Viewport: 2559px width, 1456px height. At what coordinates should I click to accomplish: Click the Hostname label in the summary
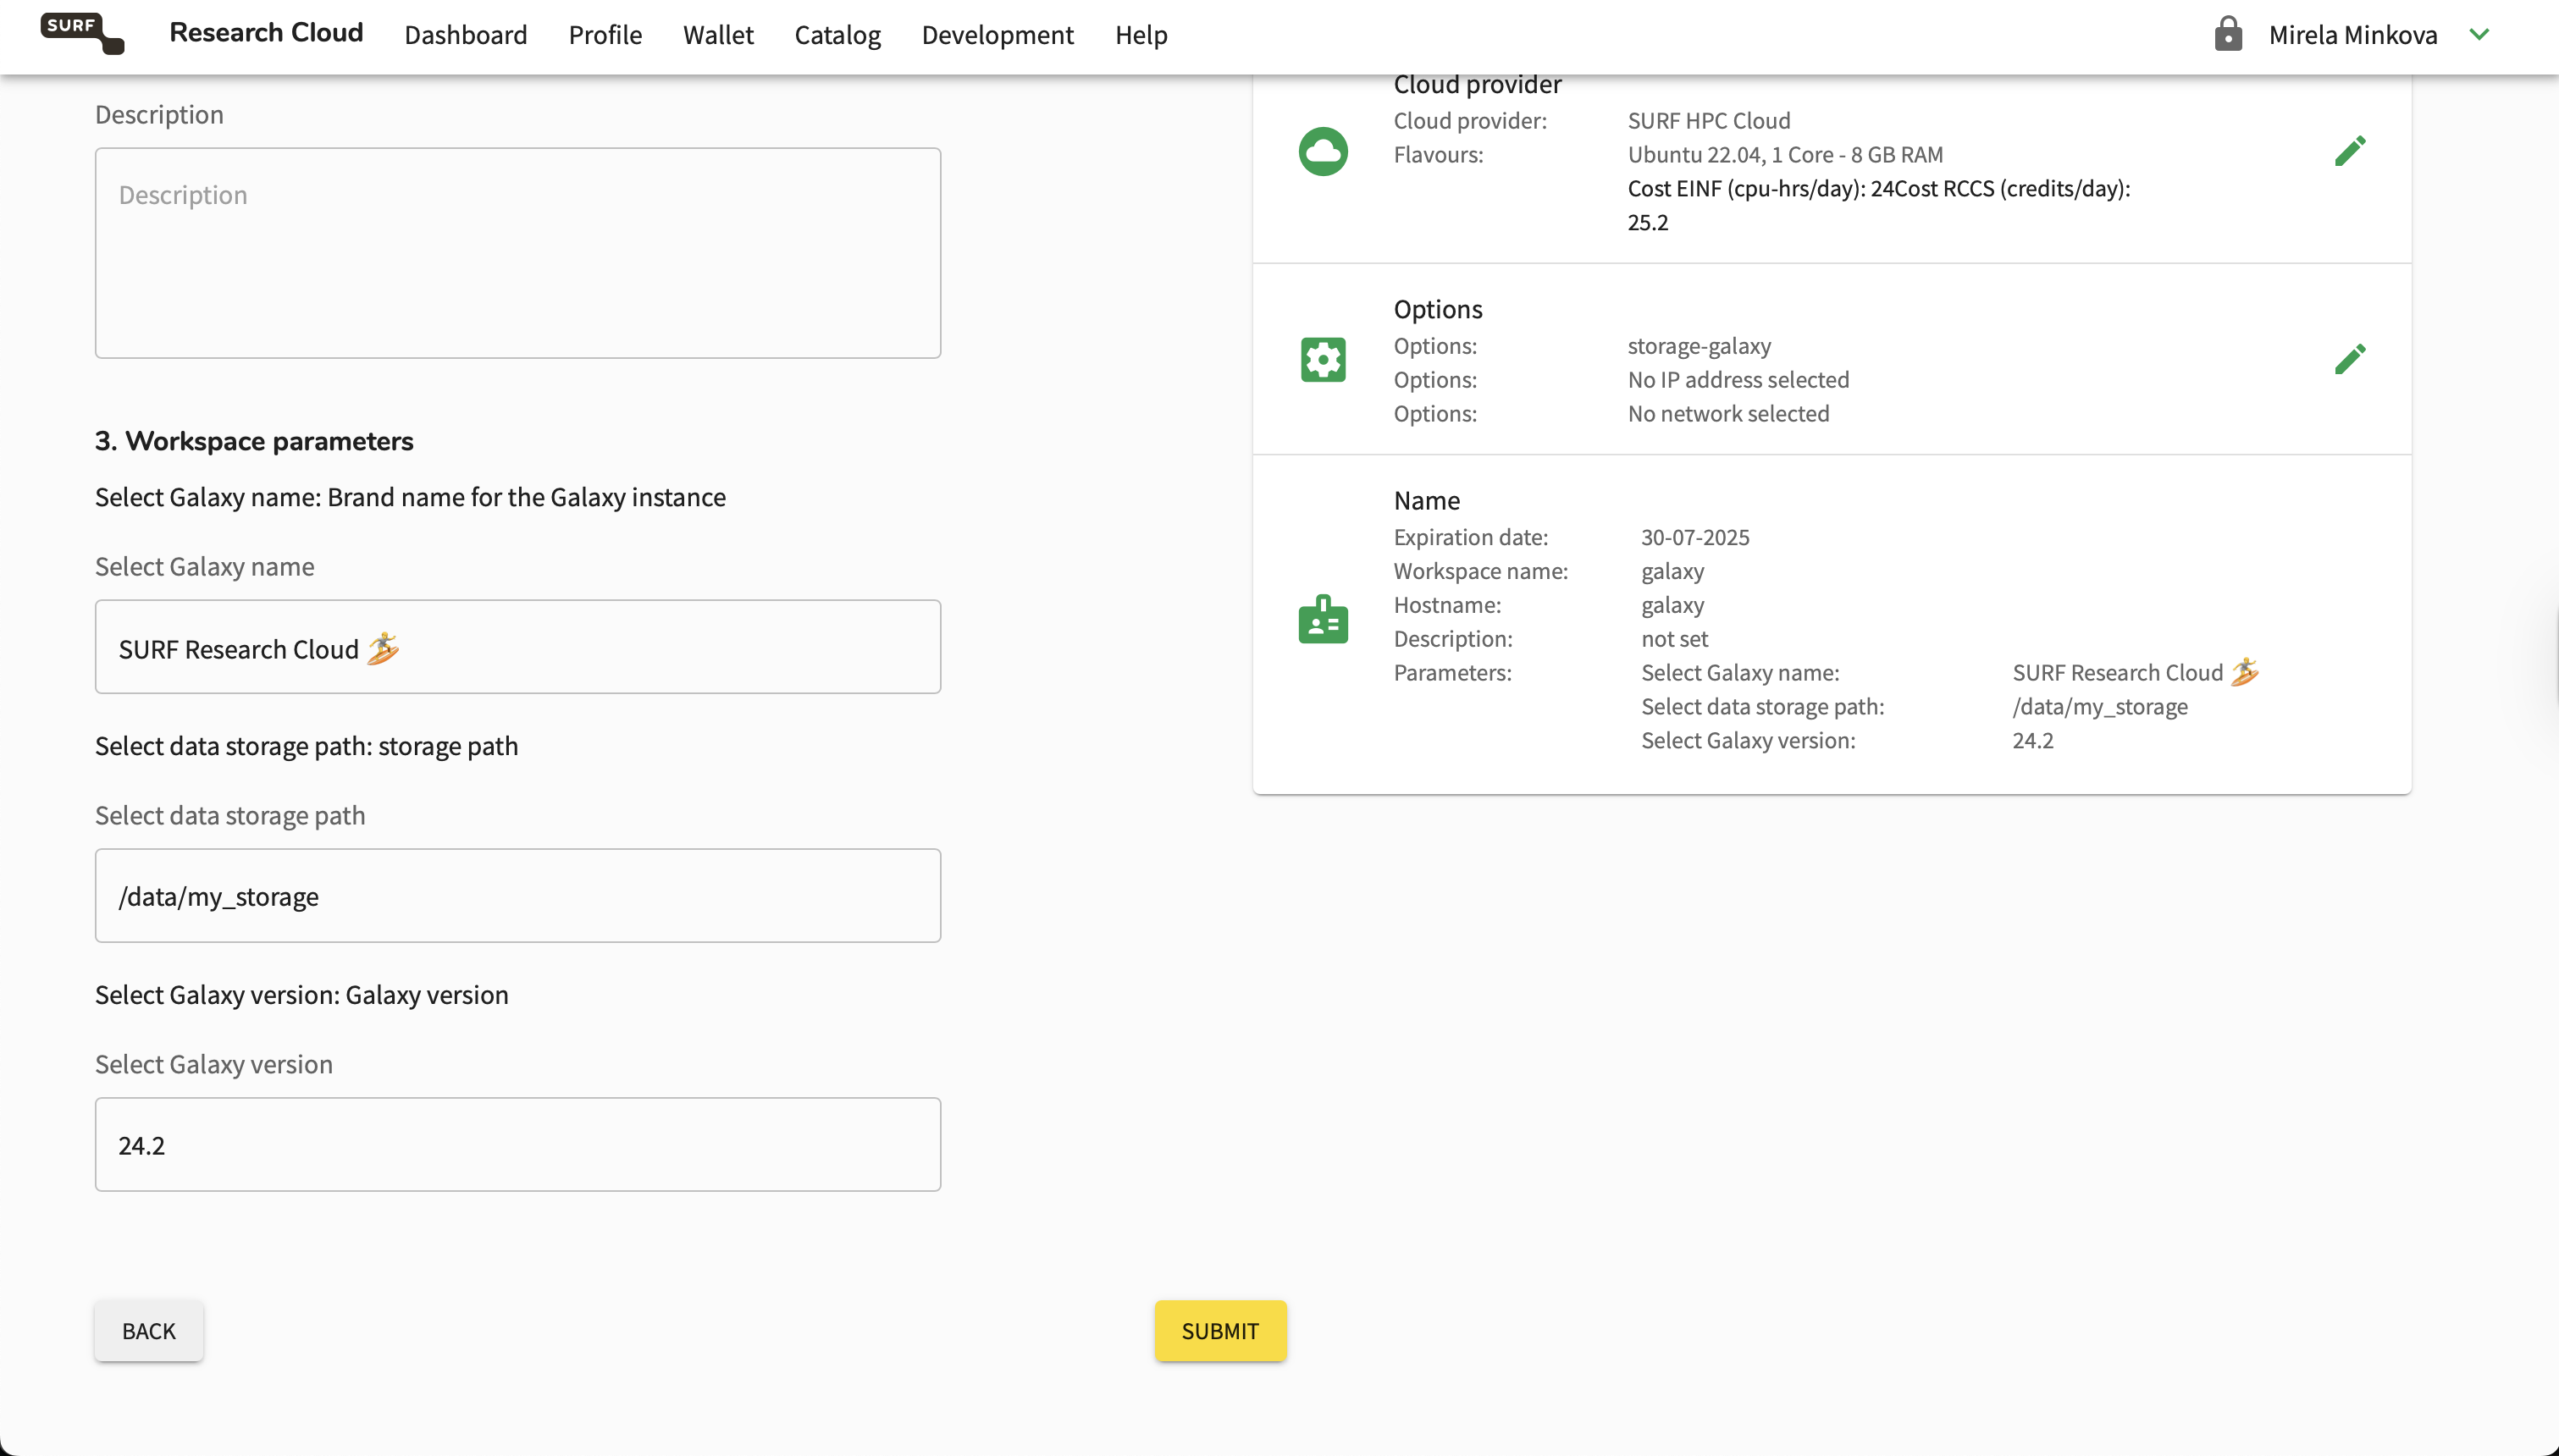point(1447,604)
